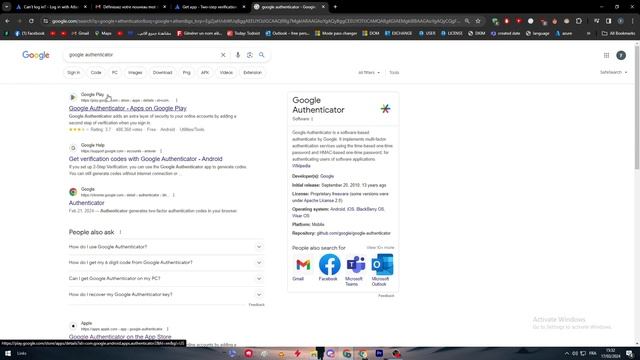Start voice search with the microphone icon
640x360 pixels.
pyautogui.click(x=238, y=55)
